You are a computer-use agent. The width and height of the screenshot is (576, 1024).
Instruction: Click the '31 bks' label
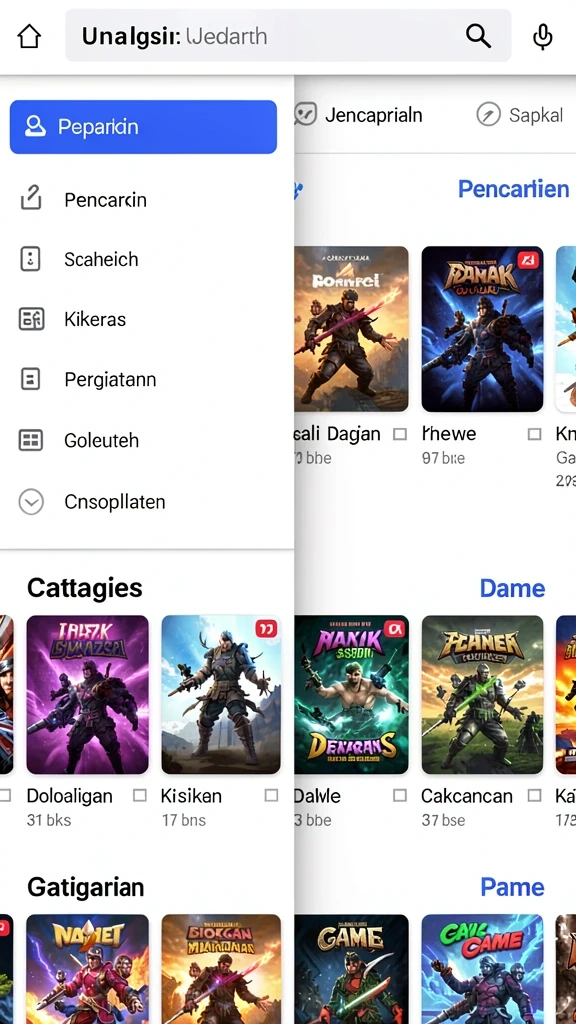click(x=49, y=820)
